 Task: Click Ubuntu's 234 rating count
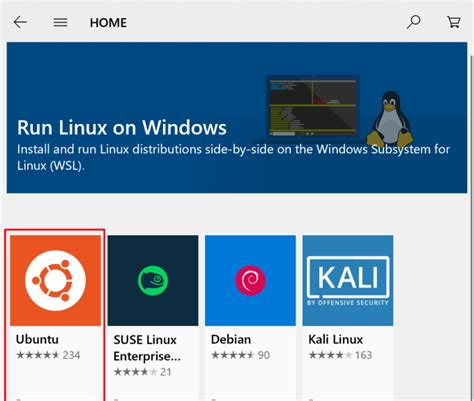point(71,355)
